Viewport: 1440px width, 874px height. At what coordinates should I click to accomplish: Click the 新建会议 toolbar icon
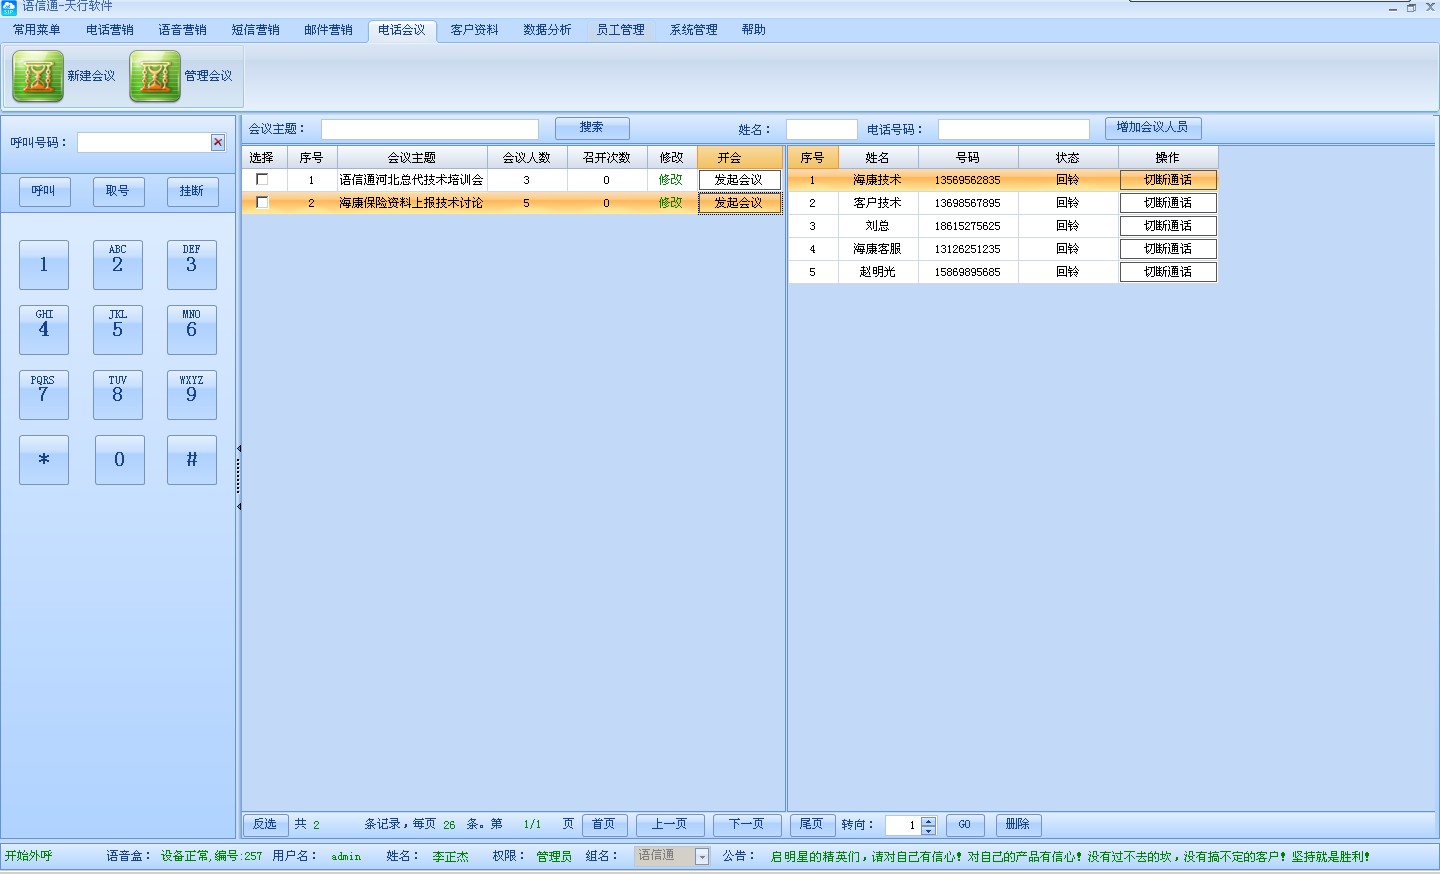38,76
